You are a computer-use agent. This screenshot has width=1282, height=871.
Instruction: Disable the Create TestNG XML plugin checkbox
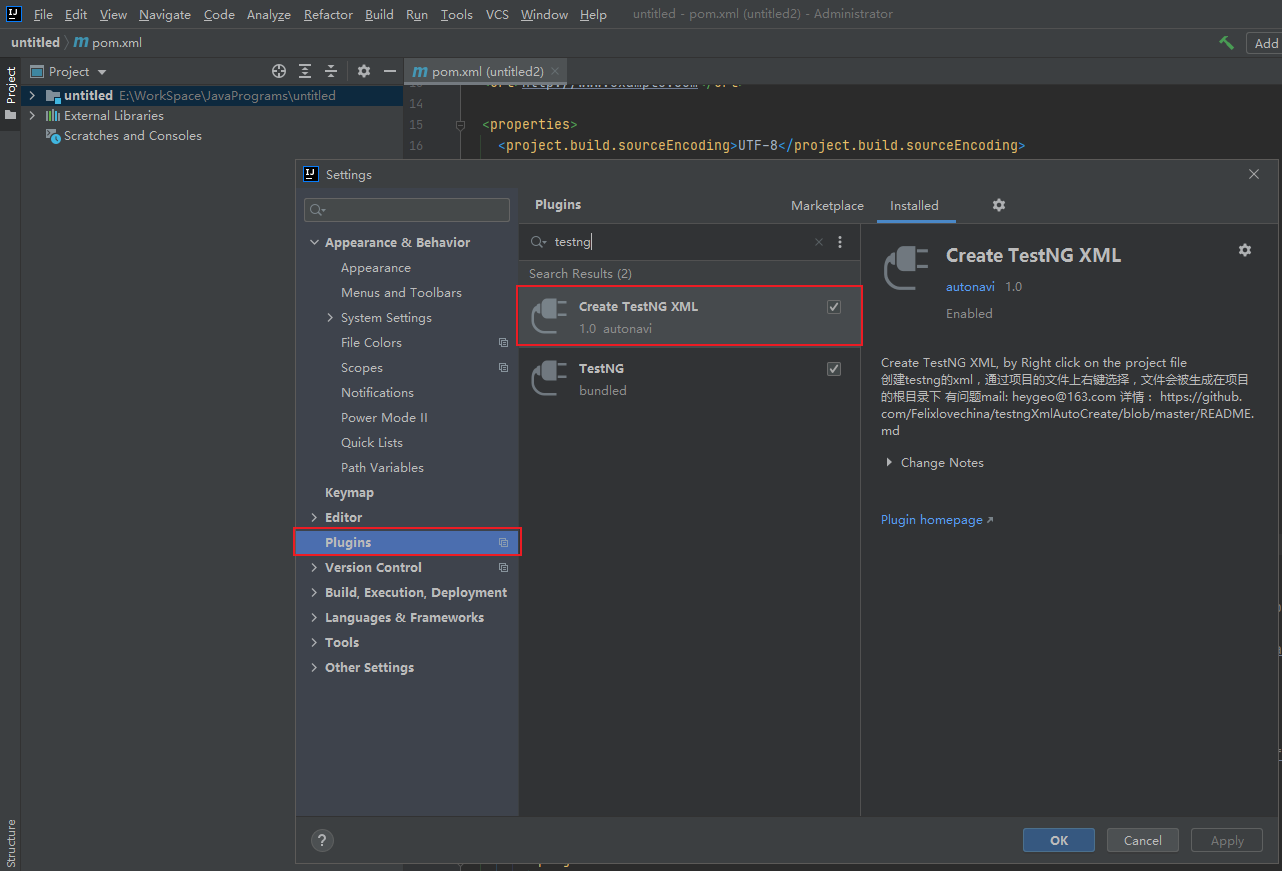pyautogui.click(x=834, y=307)
